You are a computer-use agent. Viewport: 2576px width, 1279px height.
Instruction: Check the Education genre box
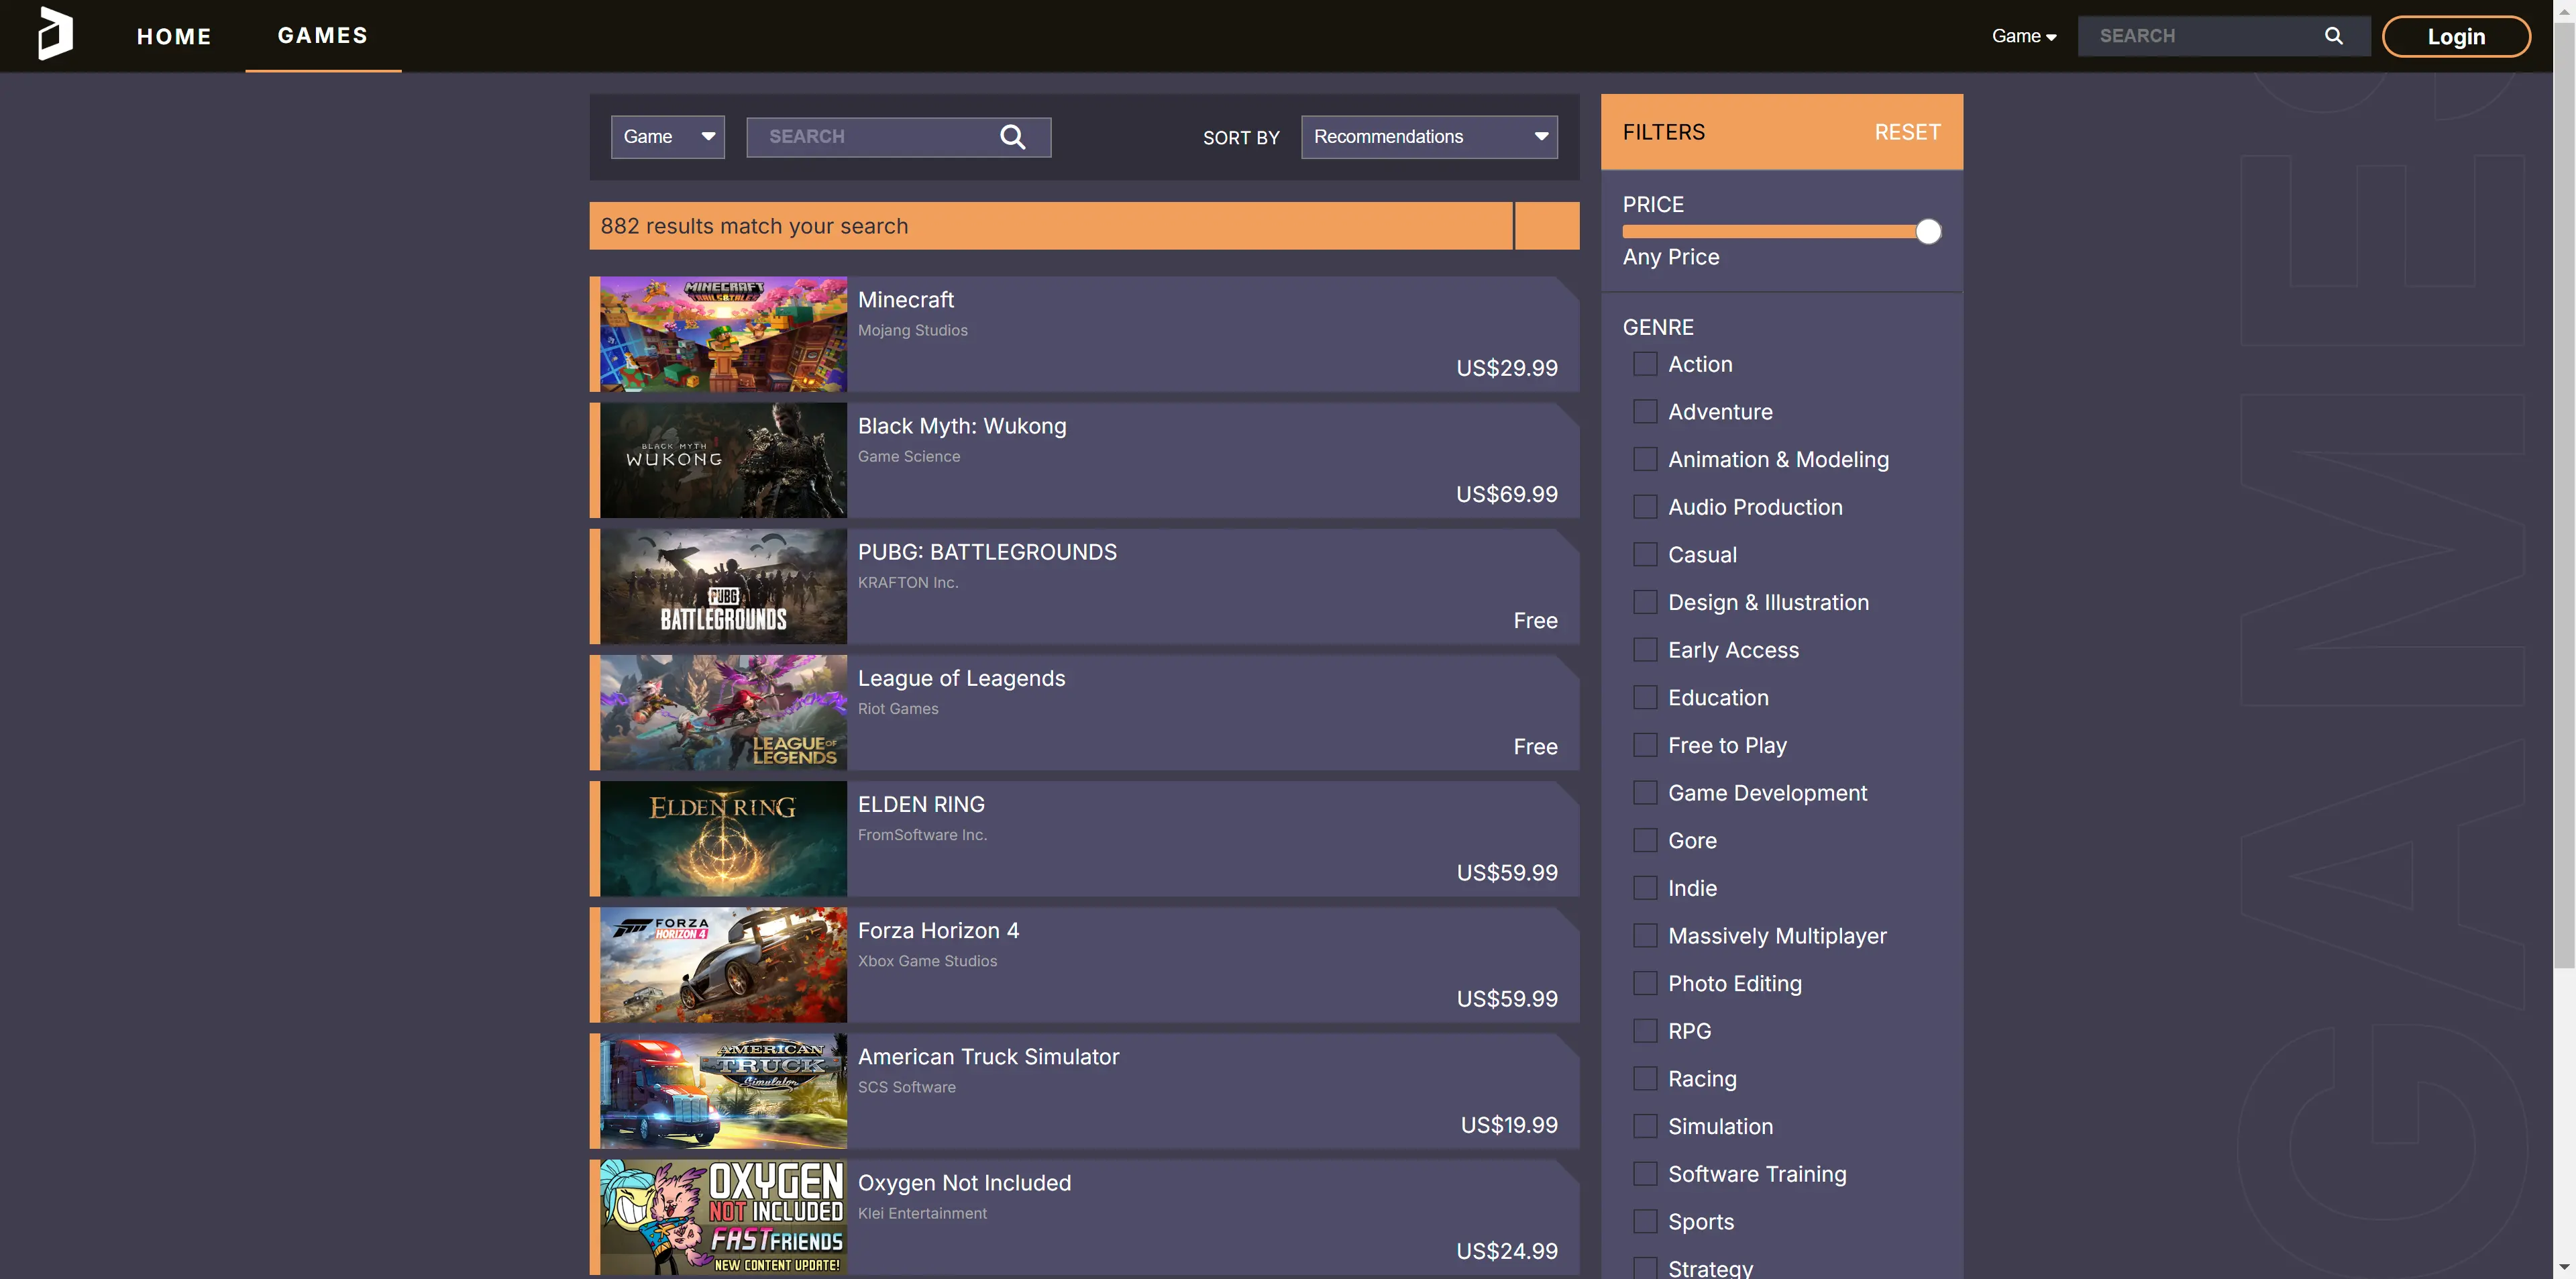1645,698
